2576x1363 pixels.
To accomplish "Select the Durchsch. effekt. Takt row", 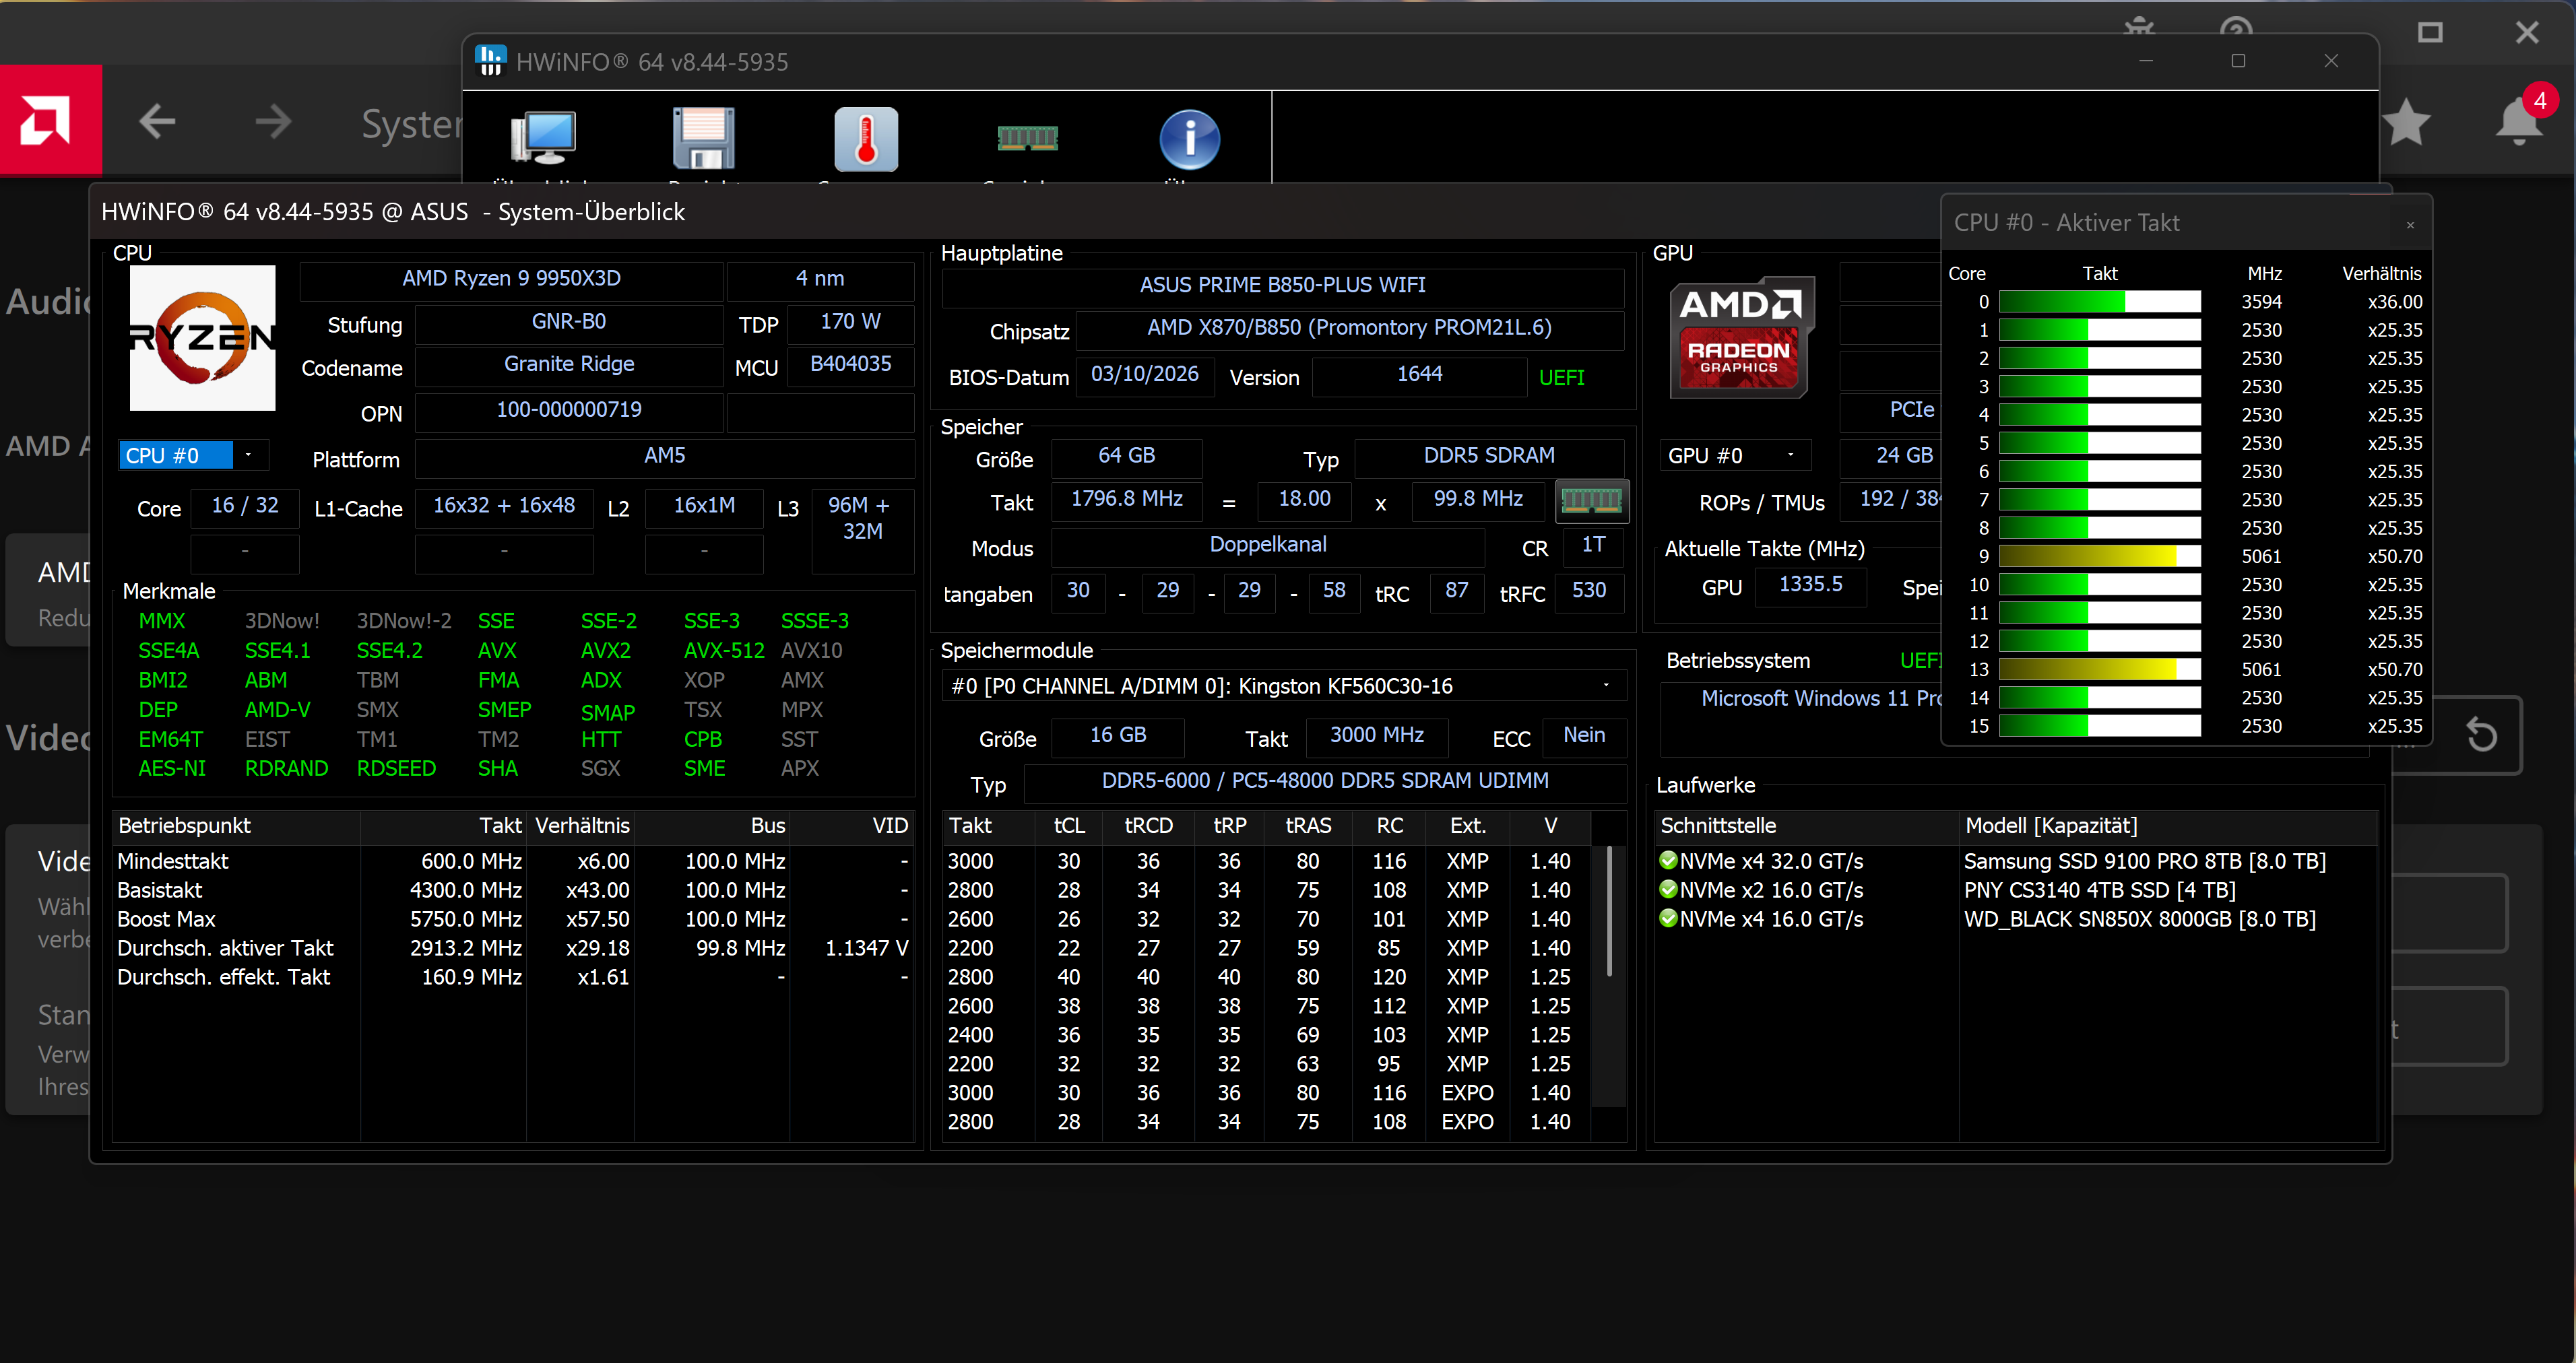I will pos(512,977).
